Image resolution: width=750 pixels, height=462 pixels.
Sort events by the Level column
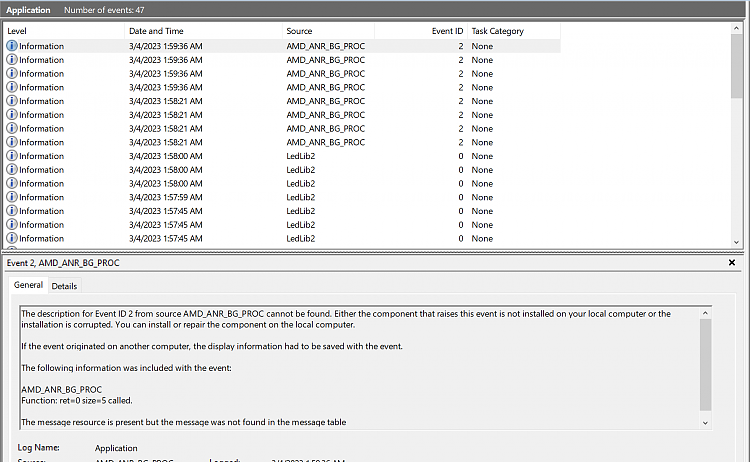tap(64, 31)
